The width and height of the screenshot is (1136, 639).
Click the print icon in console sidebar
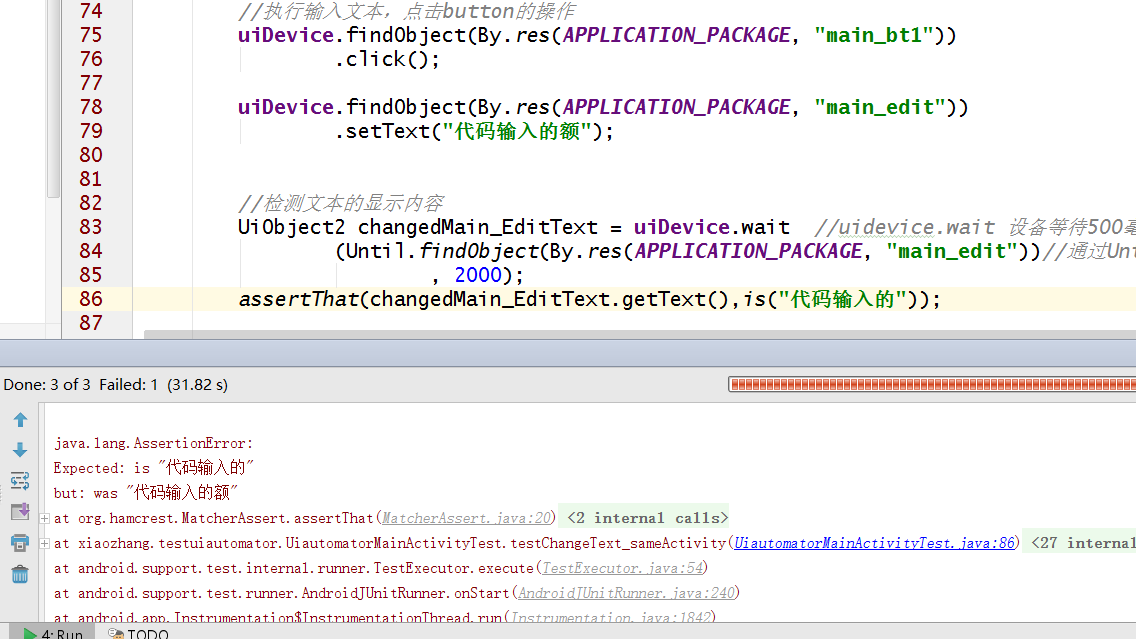click(20, 543)
